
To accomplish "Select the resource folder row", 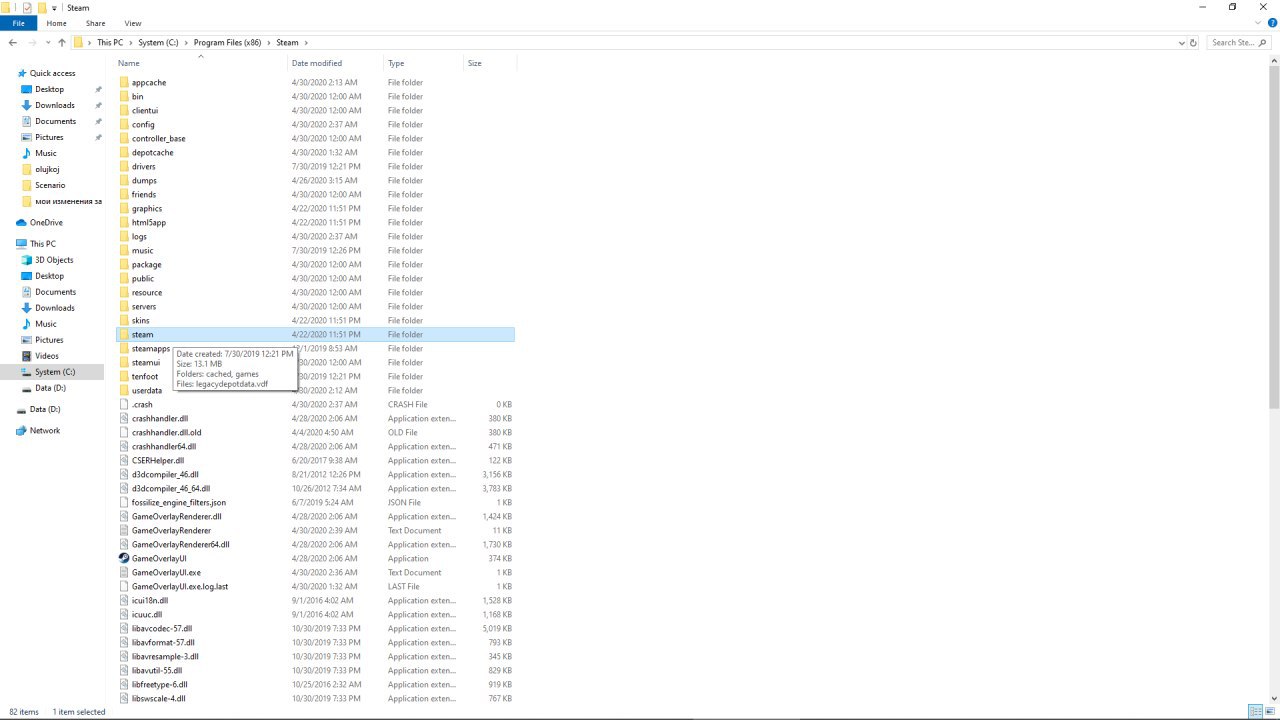I will 315,293.
